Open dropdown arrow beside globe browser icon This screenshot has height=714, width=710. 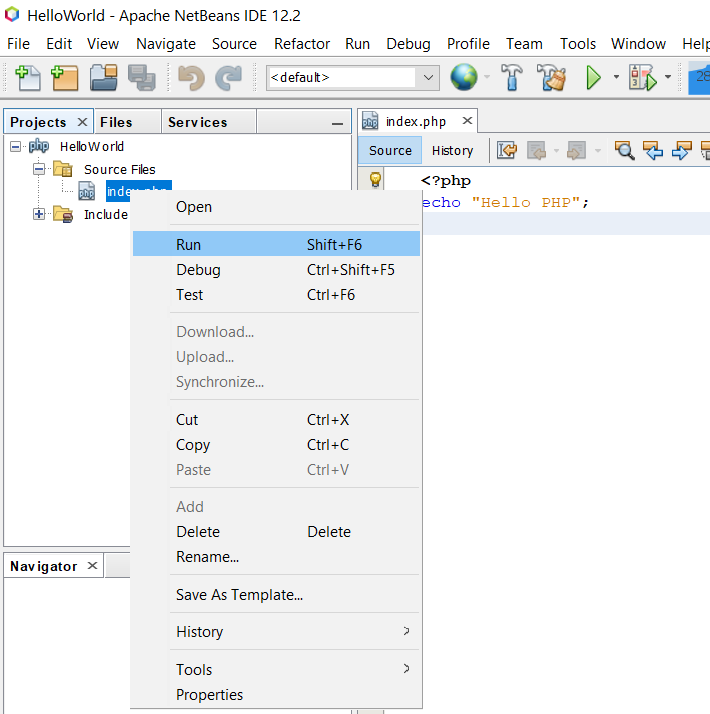pyautogui.click(x=487, y=77)
